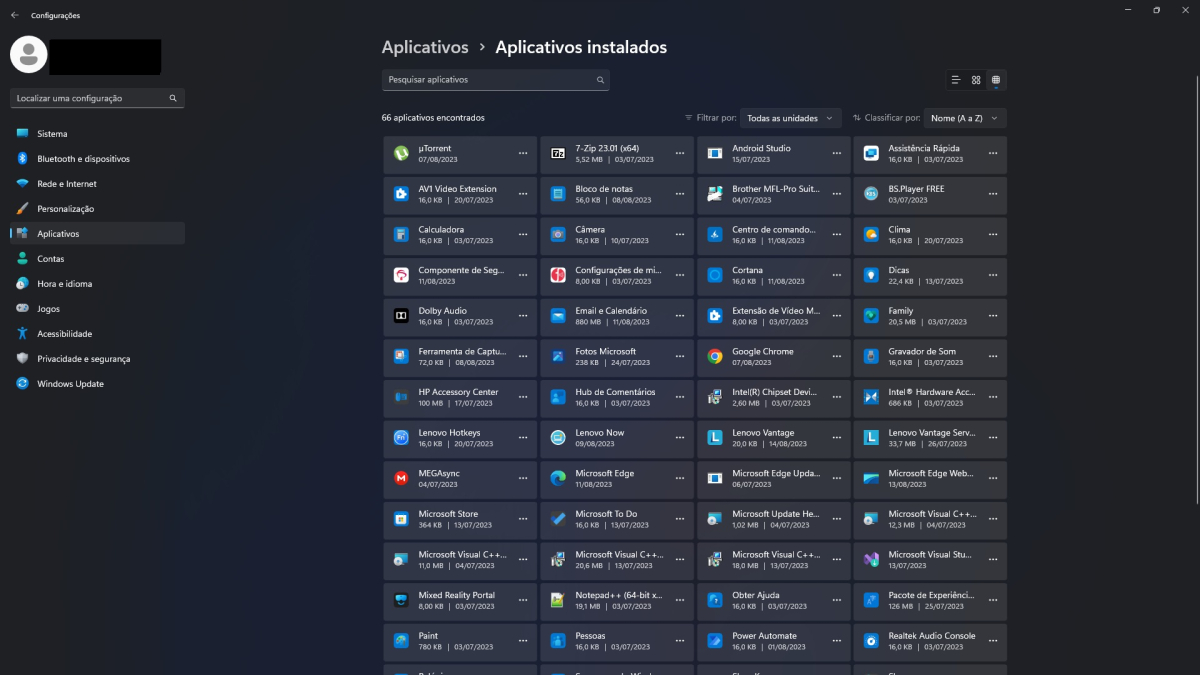1200x675 pixels.
Task: Open the Sistema settings section
Action: (x=97, y=134)
